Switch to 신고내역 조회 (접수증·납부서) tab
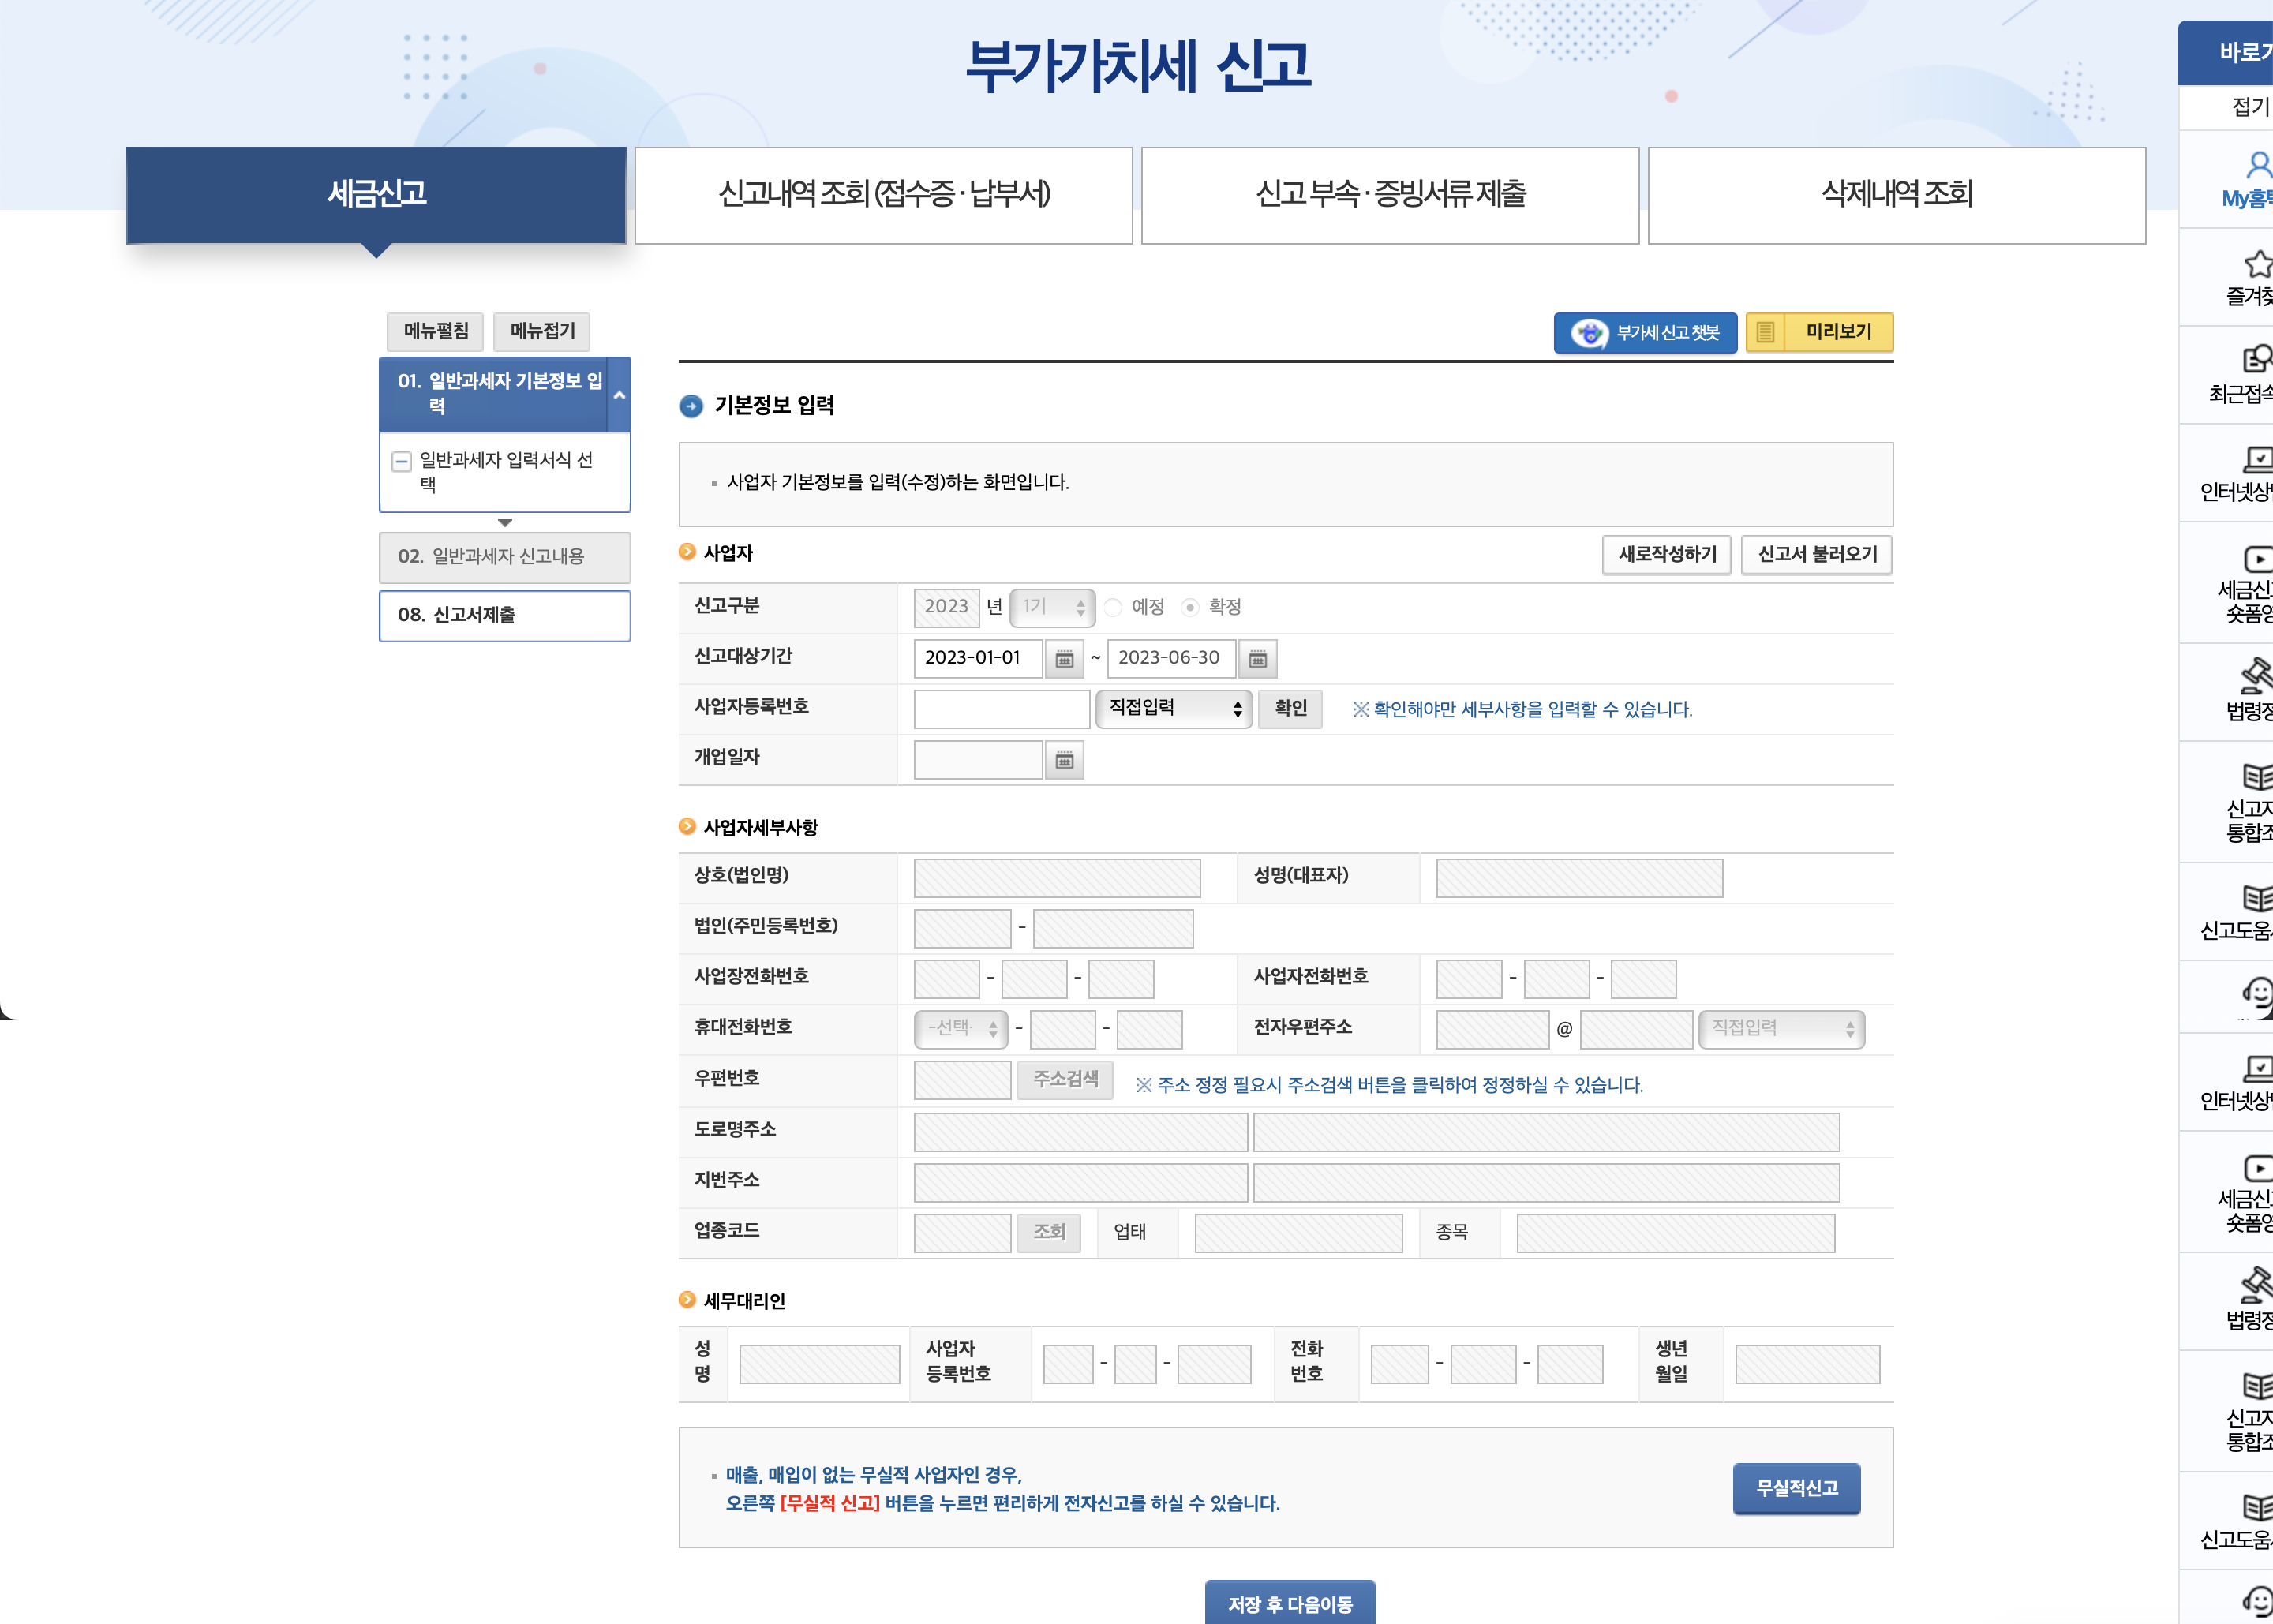Image resolution: width=2273 pixels, height=1624 pixels. pos(883,195)
